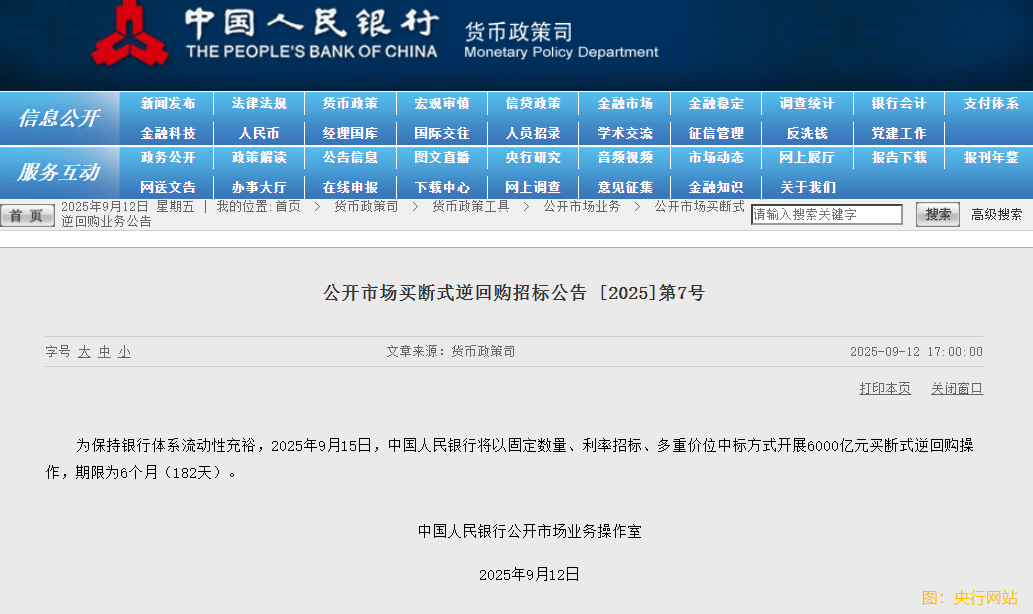
Task: Go to 公开市场买断式逆回购业务公告 breadcrumb link
Action: [699, 206]
